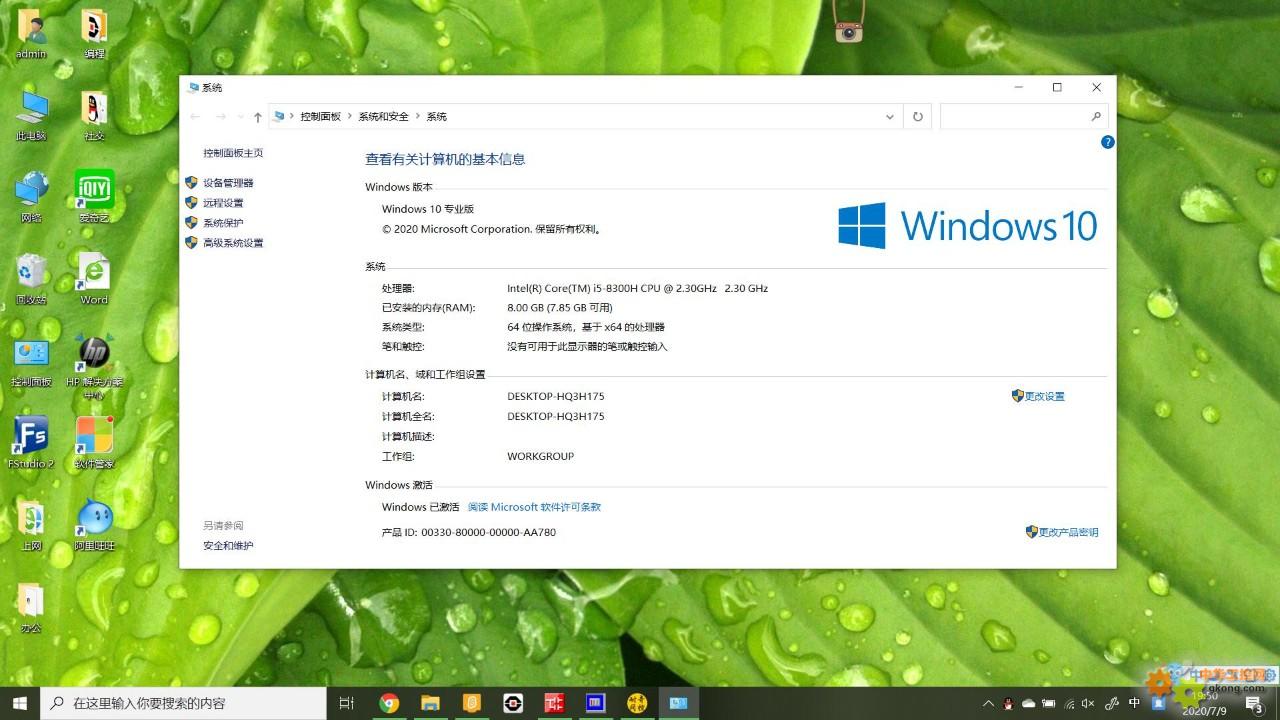Open 高级系统设置 from the sidebar
This screenshot has height=720, width=1280.
(233, 243)
